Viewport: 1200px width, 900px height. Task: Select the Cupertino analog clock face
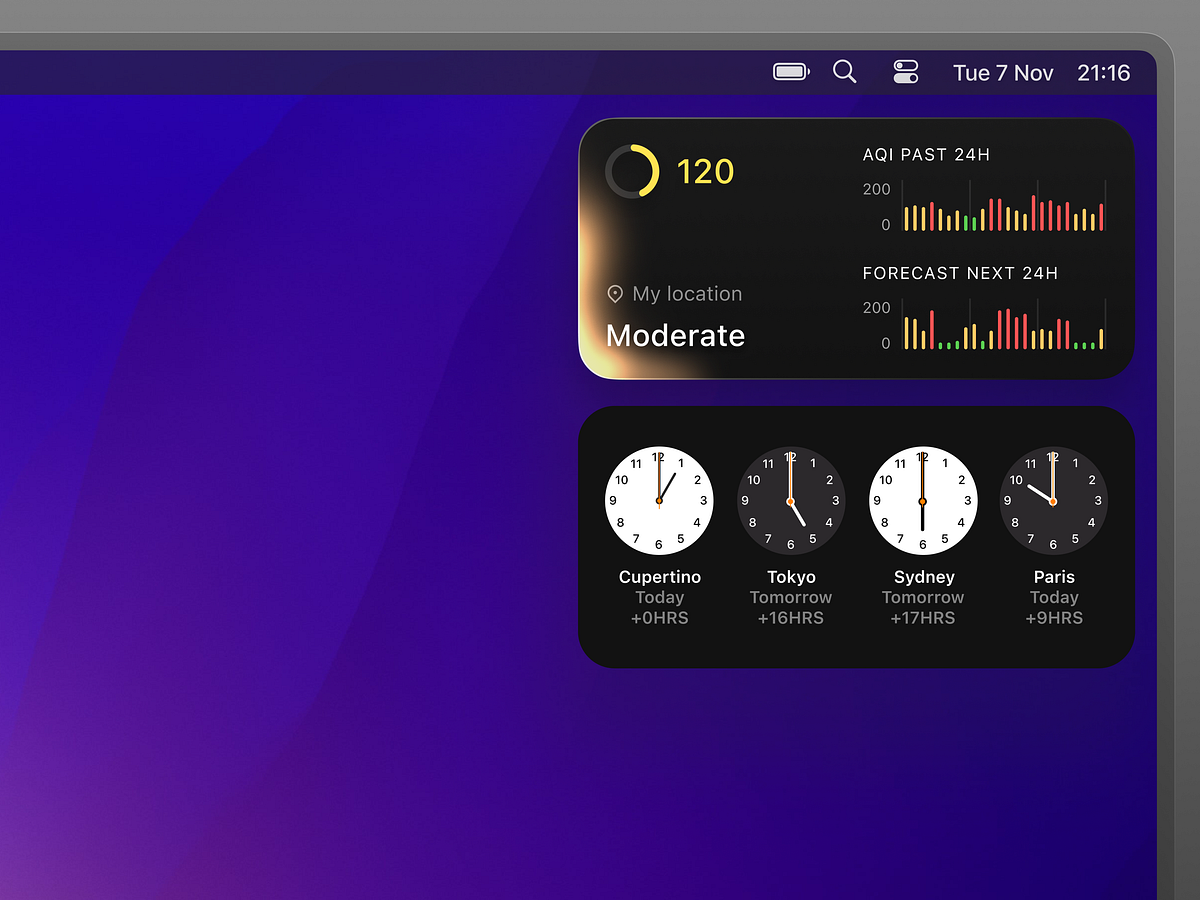tap(659, 500)
